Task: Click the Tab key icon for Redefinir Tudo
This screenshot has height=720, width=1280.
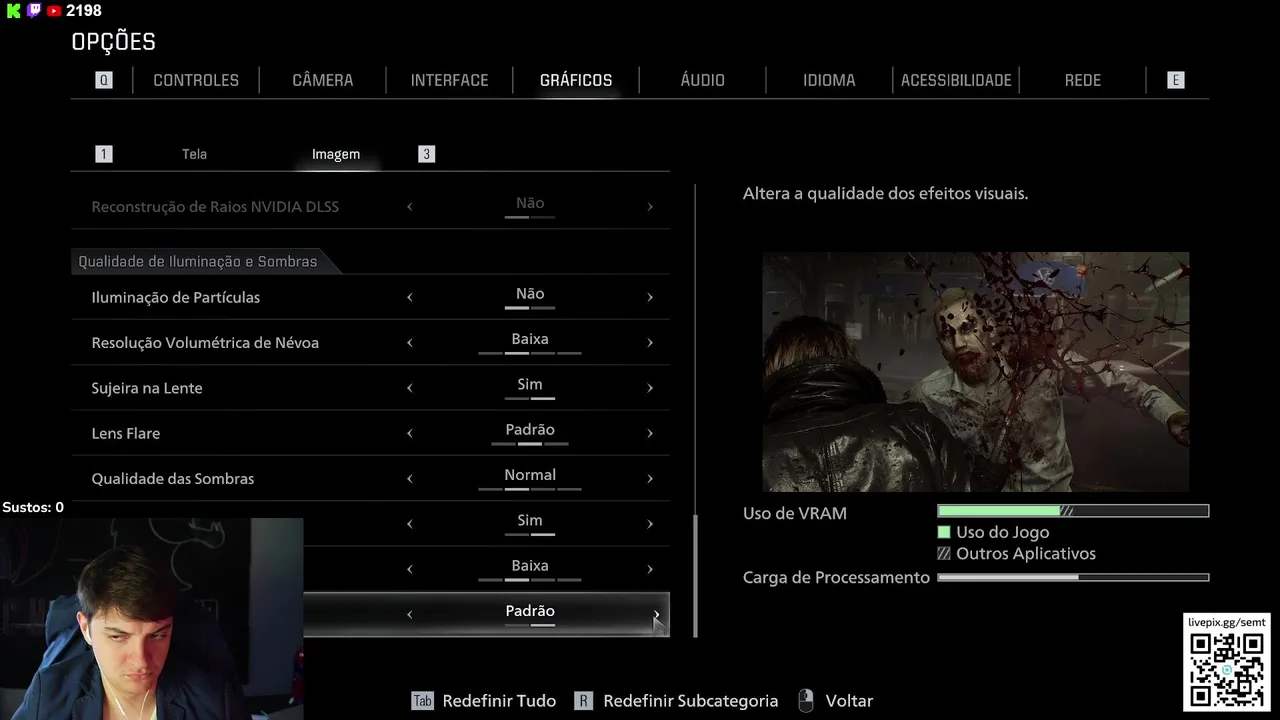Action: click(x=423, y=701)
